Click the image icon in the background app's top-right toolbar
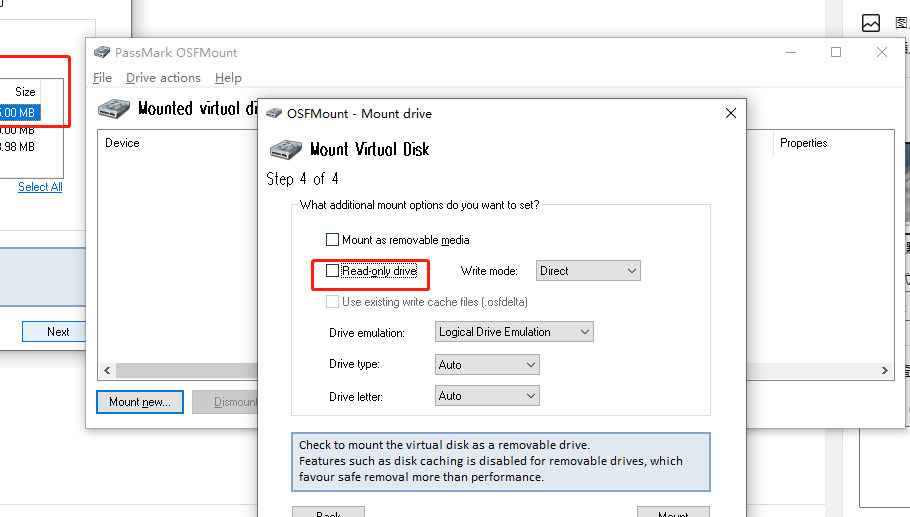This screenshot has height=517, width=910. [871, 23]
